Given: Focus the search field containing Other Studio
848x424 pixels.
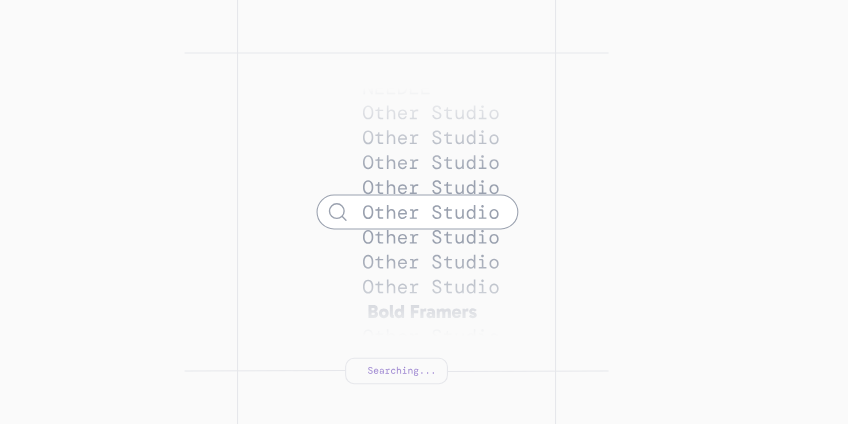Looking at the screenshot, I should coord(430,212).
